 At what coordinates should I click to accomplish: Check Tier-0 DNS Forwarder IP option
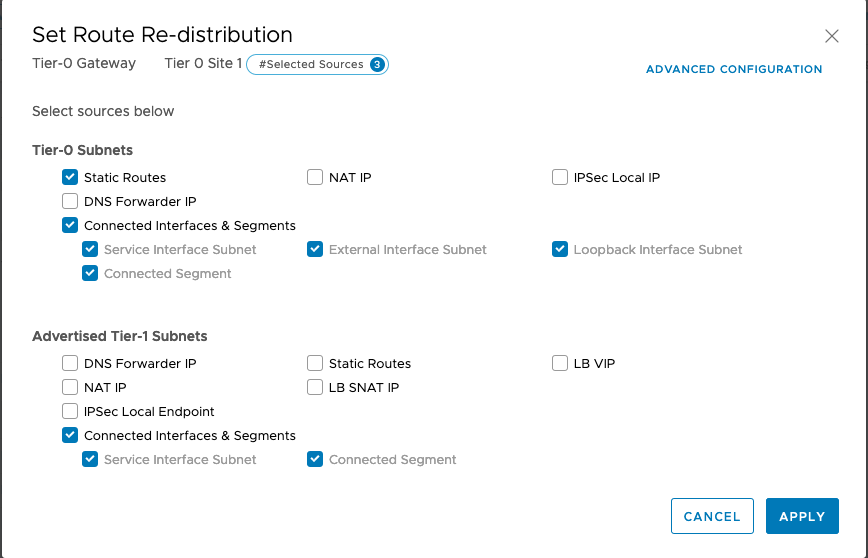pyautogui.click(x=70, y=202)
